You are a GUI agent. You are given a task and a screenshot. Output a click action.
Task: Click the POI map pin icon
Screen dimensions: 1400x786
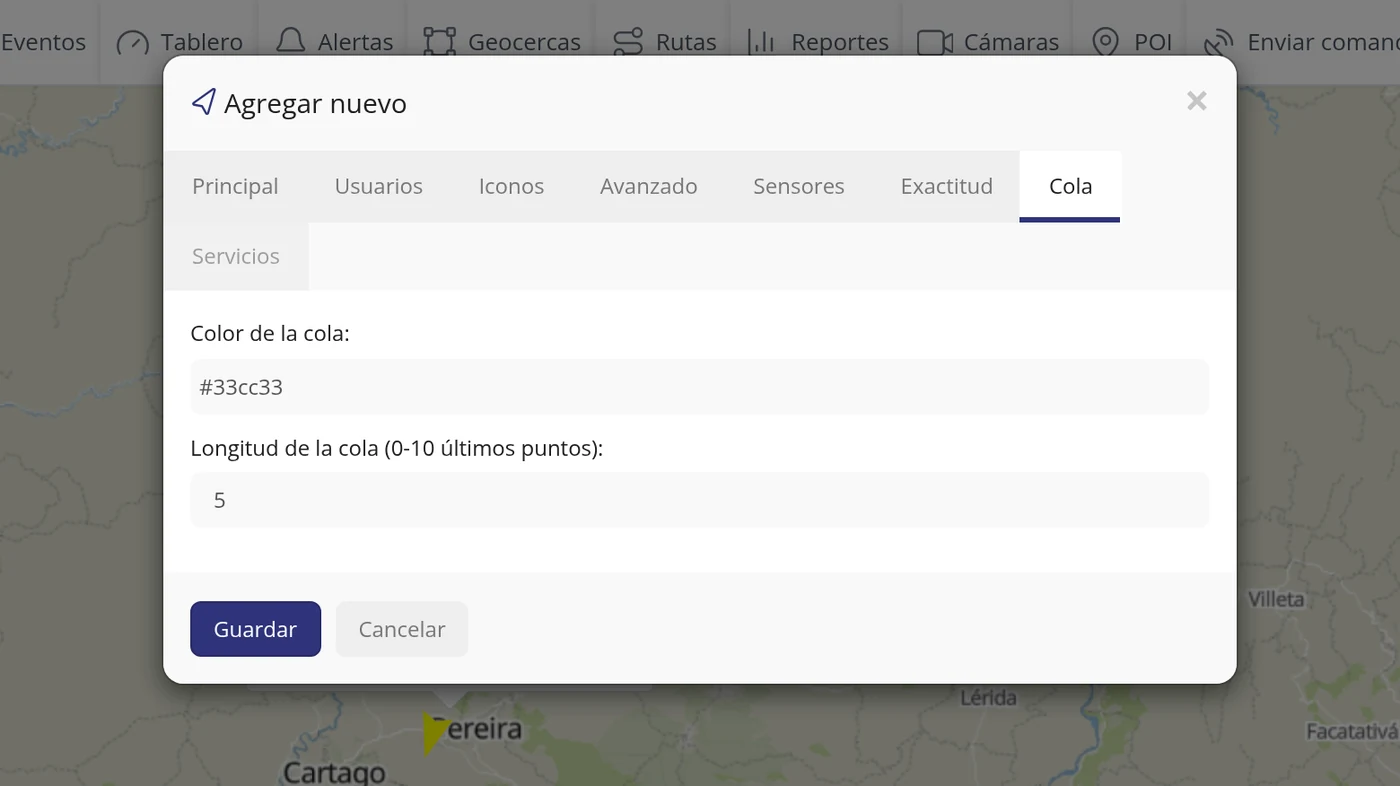[1105, 42]
